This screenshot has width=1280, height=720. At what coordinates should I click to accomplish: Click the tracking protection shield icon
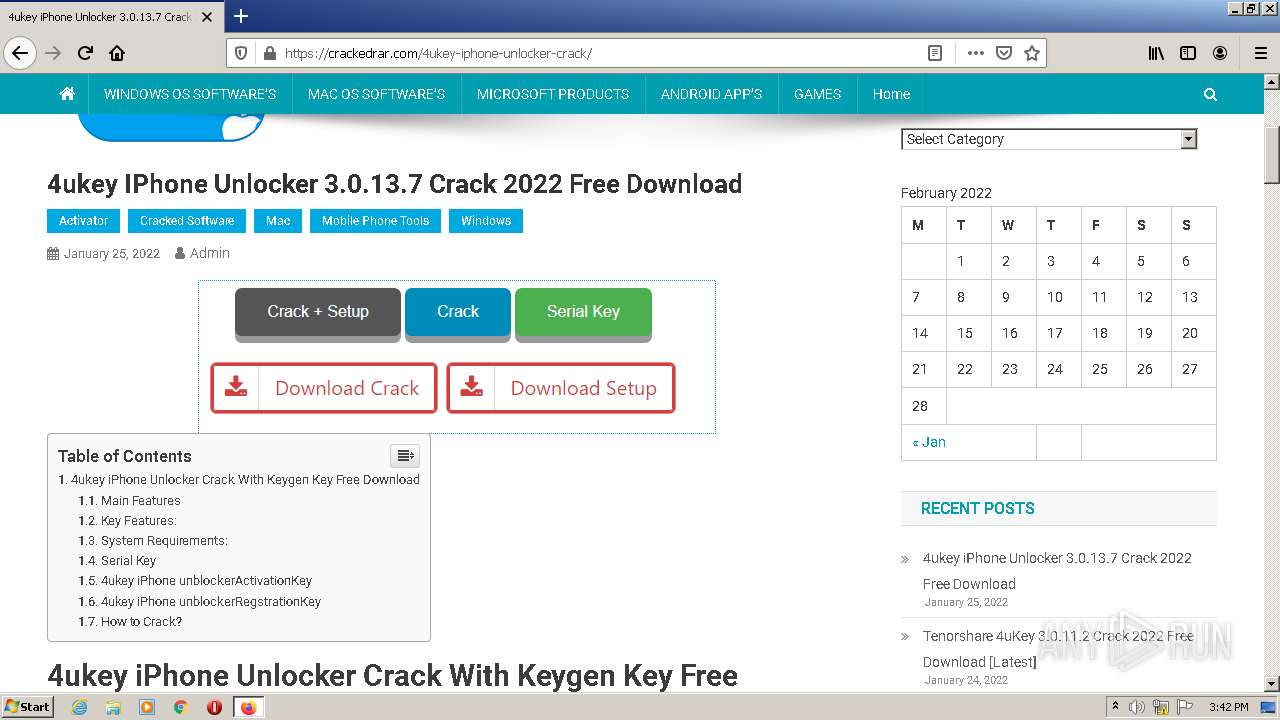(240, 53)
